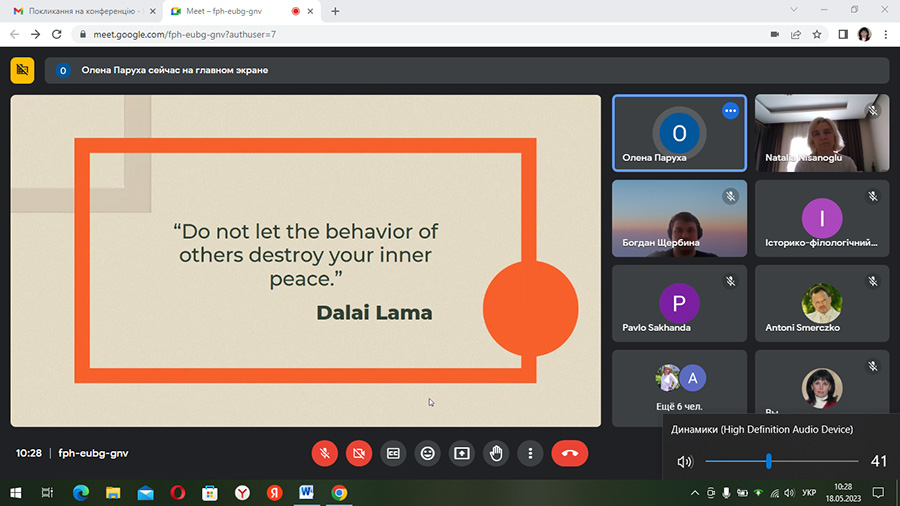The height and width of the screenshot is (506, 900).
Task: Switch to Word from taskbar
Action: click(x=307, y=493)
